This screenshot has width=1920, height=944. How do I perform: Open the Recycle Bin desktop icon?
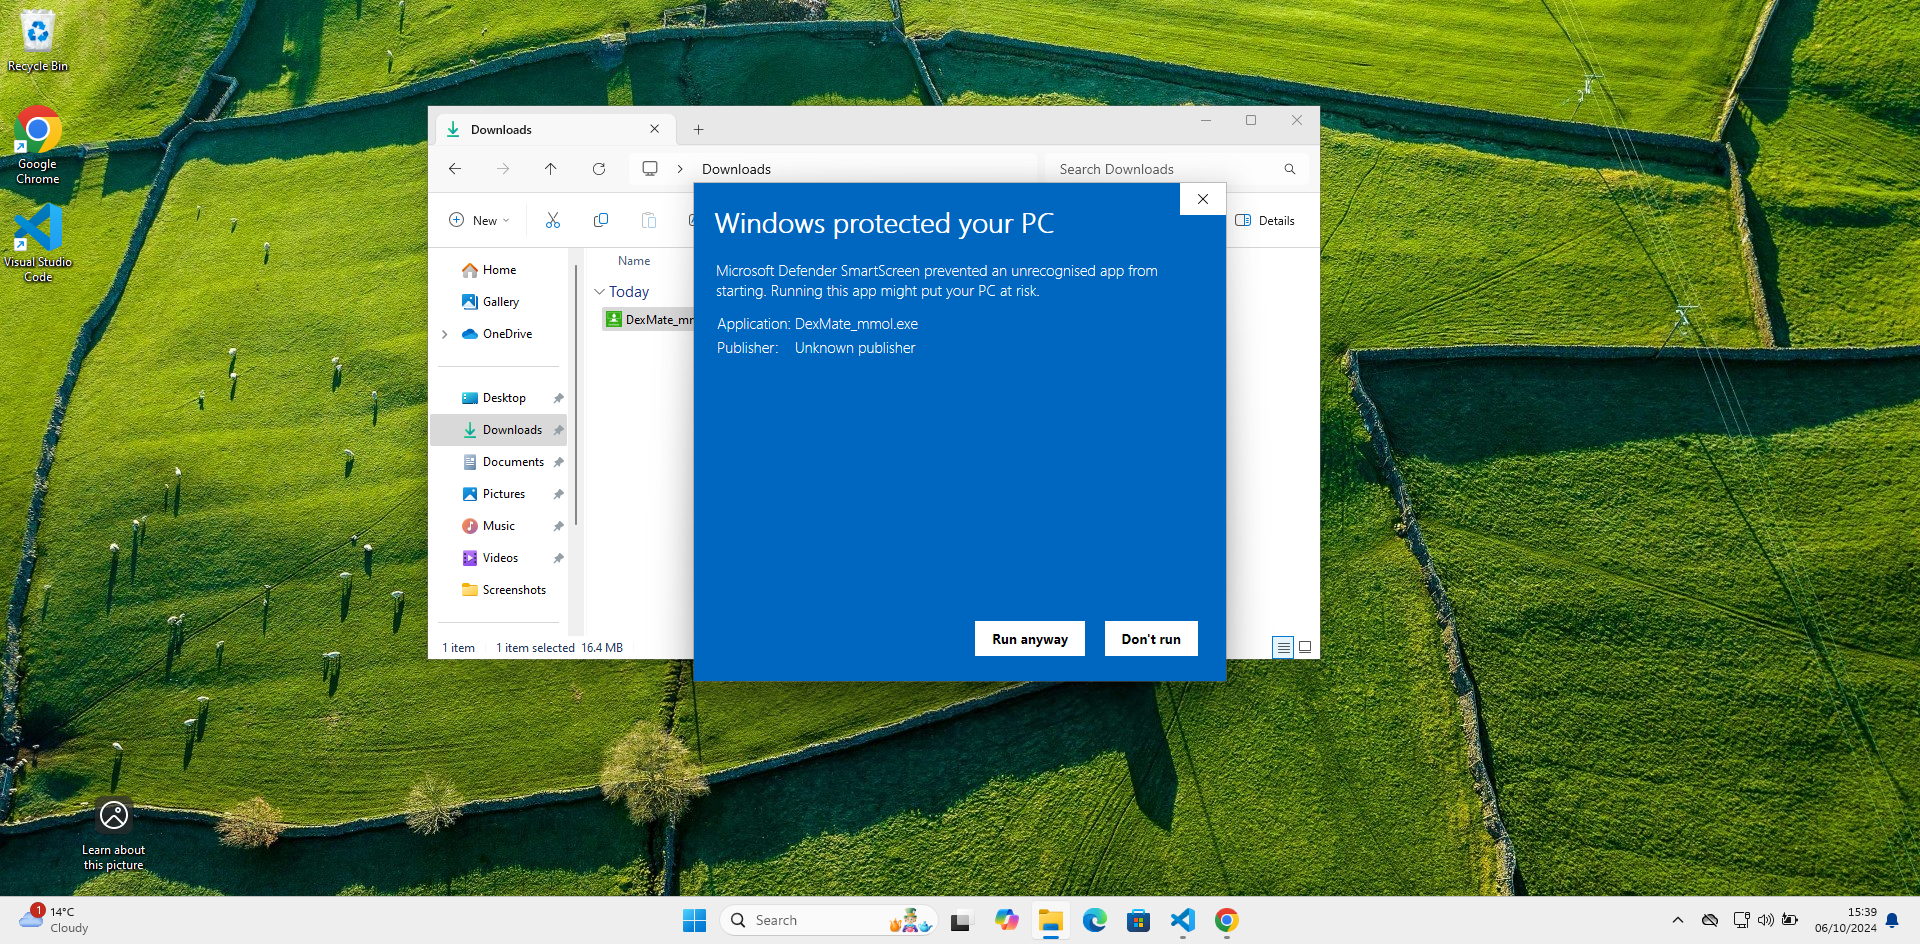(38, 41)
